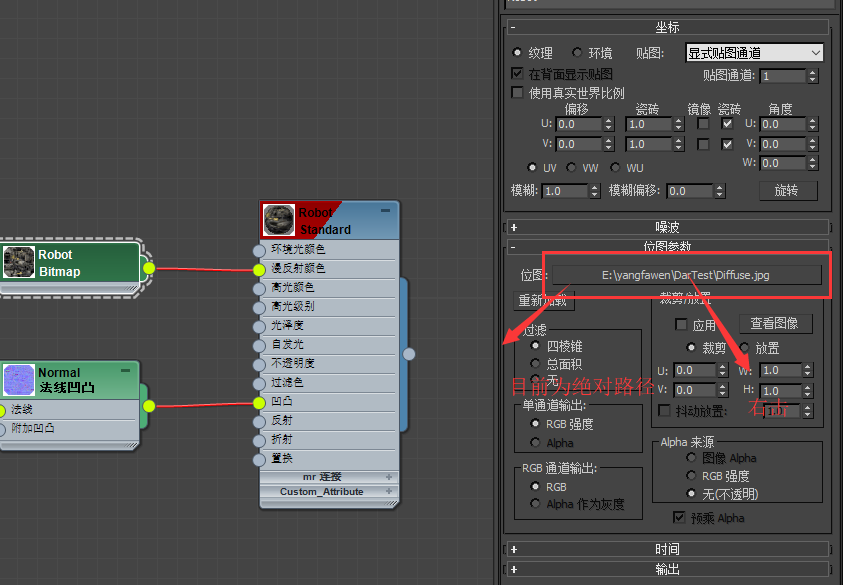
Task: Toggle 在背面显示贴图 checkbox
Action: pyautogui.click(x=517, y=73)
